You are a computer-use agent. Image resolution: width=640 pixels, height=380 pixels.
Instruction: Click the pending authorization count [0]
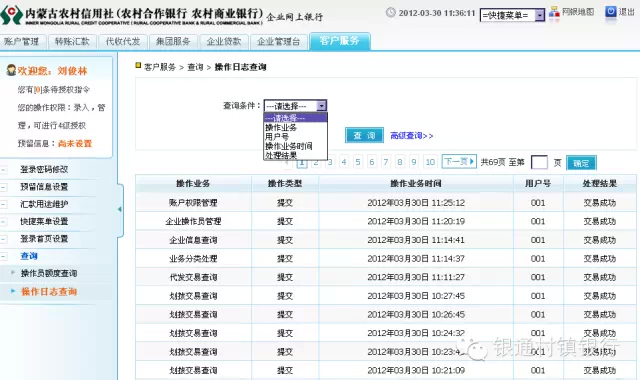[x=38, y=90]
